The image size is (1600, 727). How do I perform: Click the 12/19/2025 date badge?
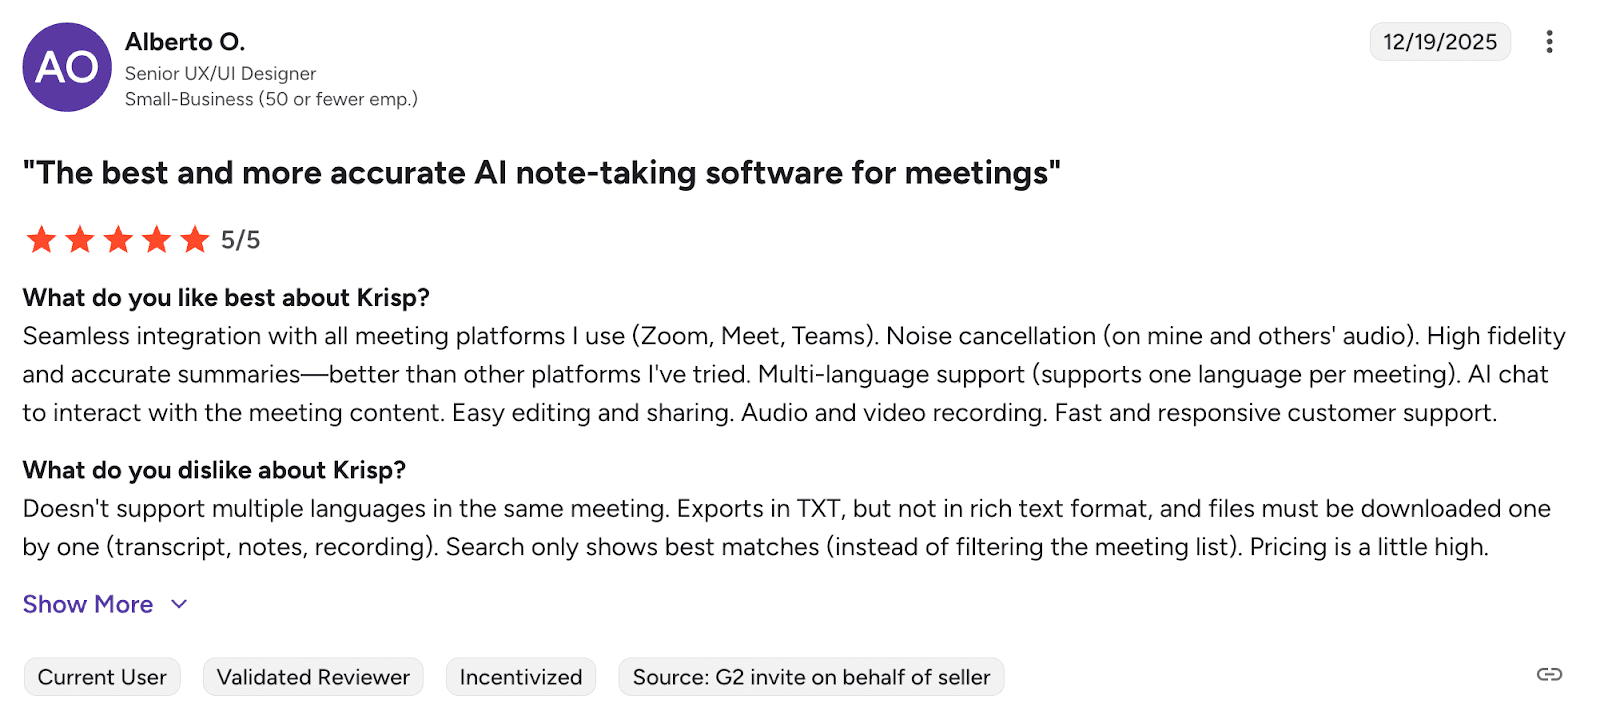point(1440,42)
